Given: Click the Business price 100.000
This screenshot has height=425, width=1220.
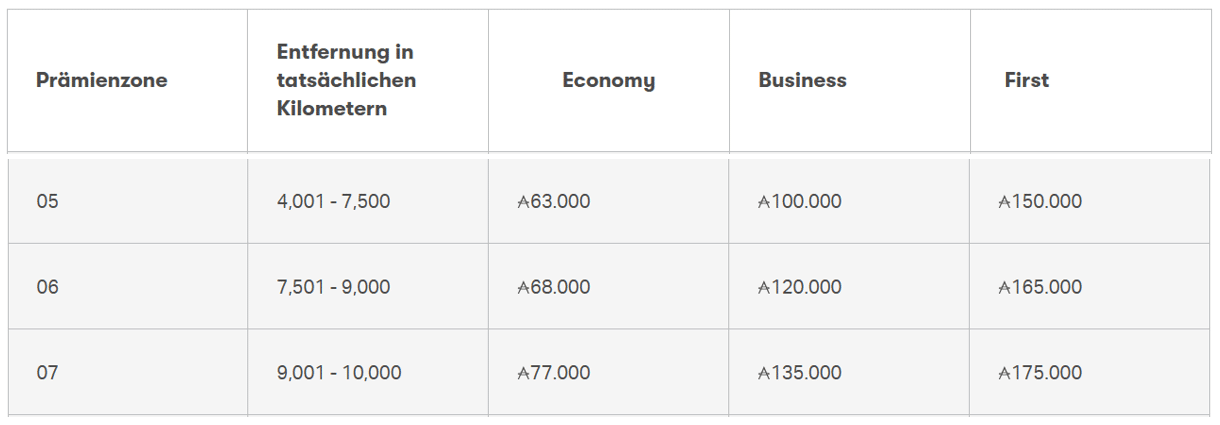Looking at the screenshot, I should pos(800,201).
